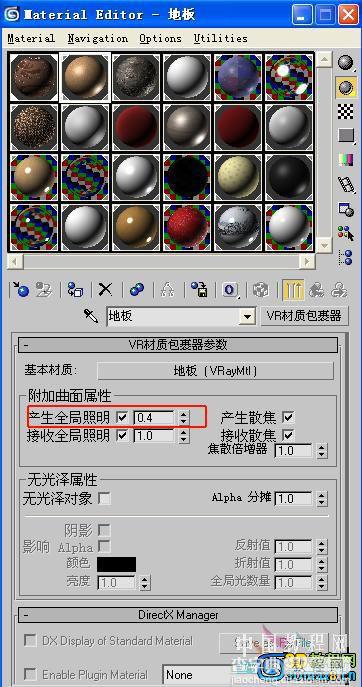
Task: Toggle the 接收散焦 checkbox
Action: [x=288, y=436]
